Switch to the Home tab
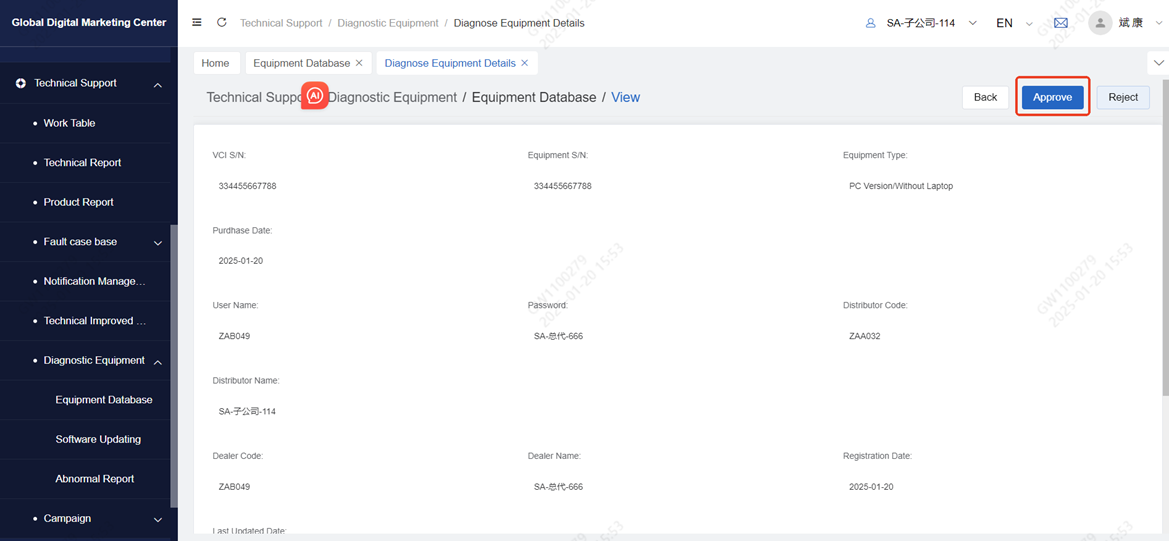The height and width of the screenshot is (541, 1169). coord(215,63)
